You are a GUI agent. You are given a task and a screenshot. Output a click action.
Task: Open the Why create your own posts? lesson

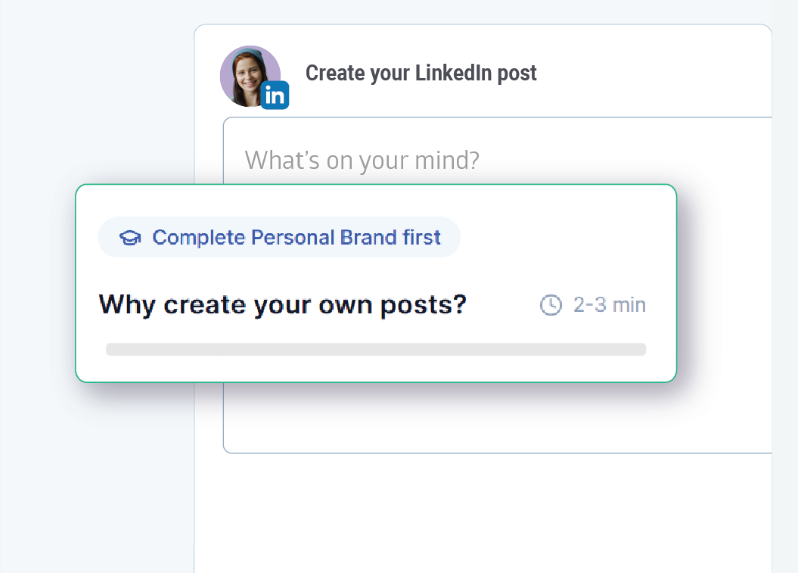pos(282,304)
